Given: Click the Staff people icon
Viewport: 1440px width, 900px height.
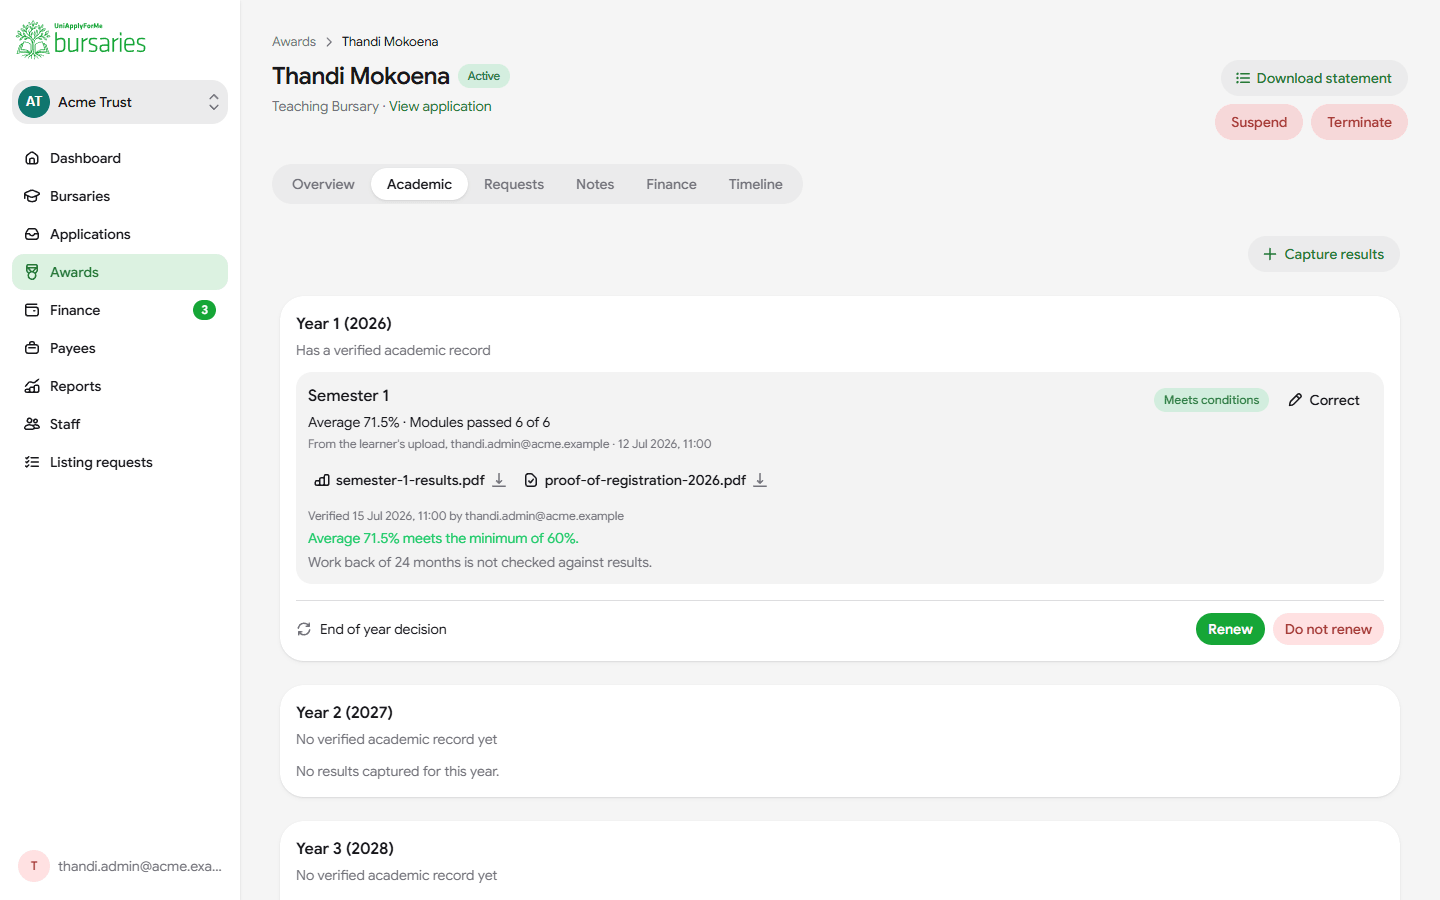Looking at the screenshot, I should pyautogui.click(x=32, y=424).
